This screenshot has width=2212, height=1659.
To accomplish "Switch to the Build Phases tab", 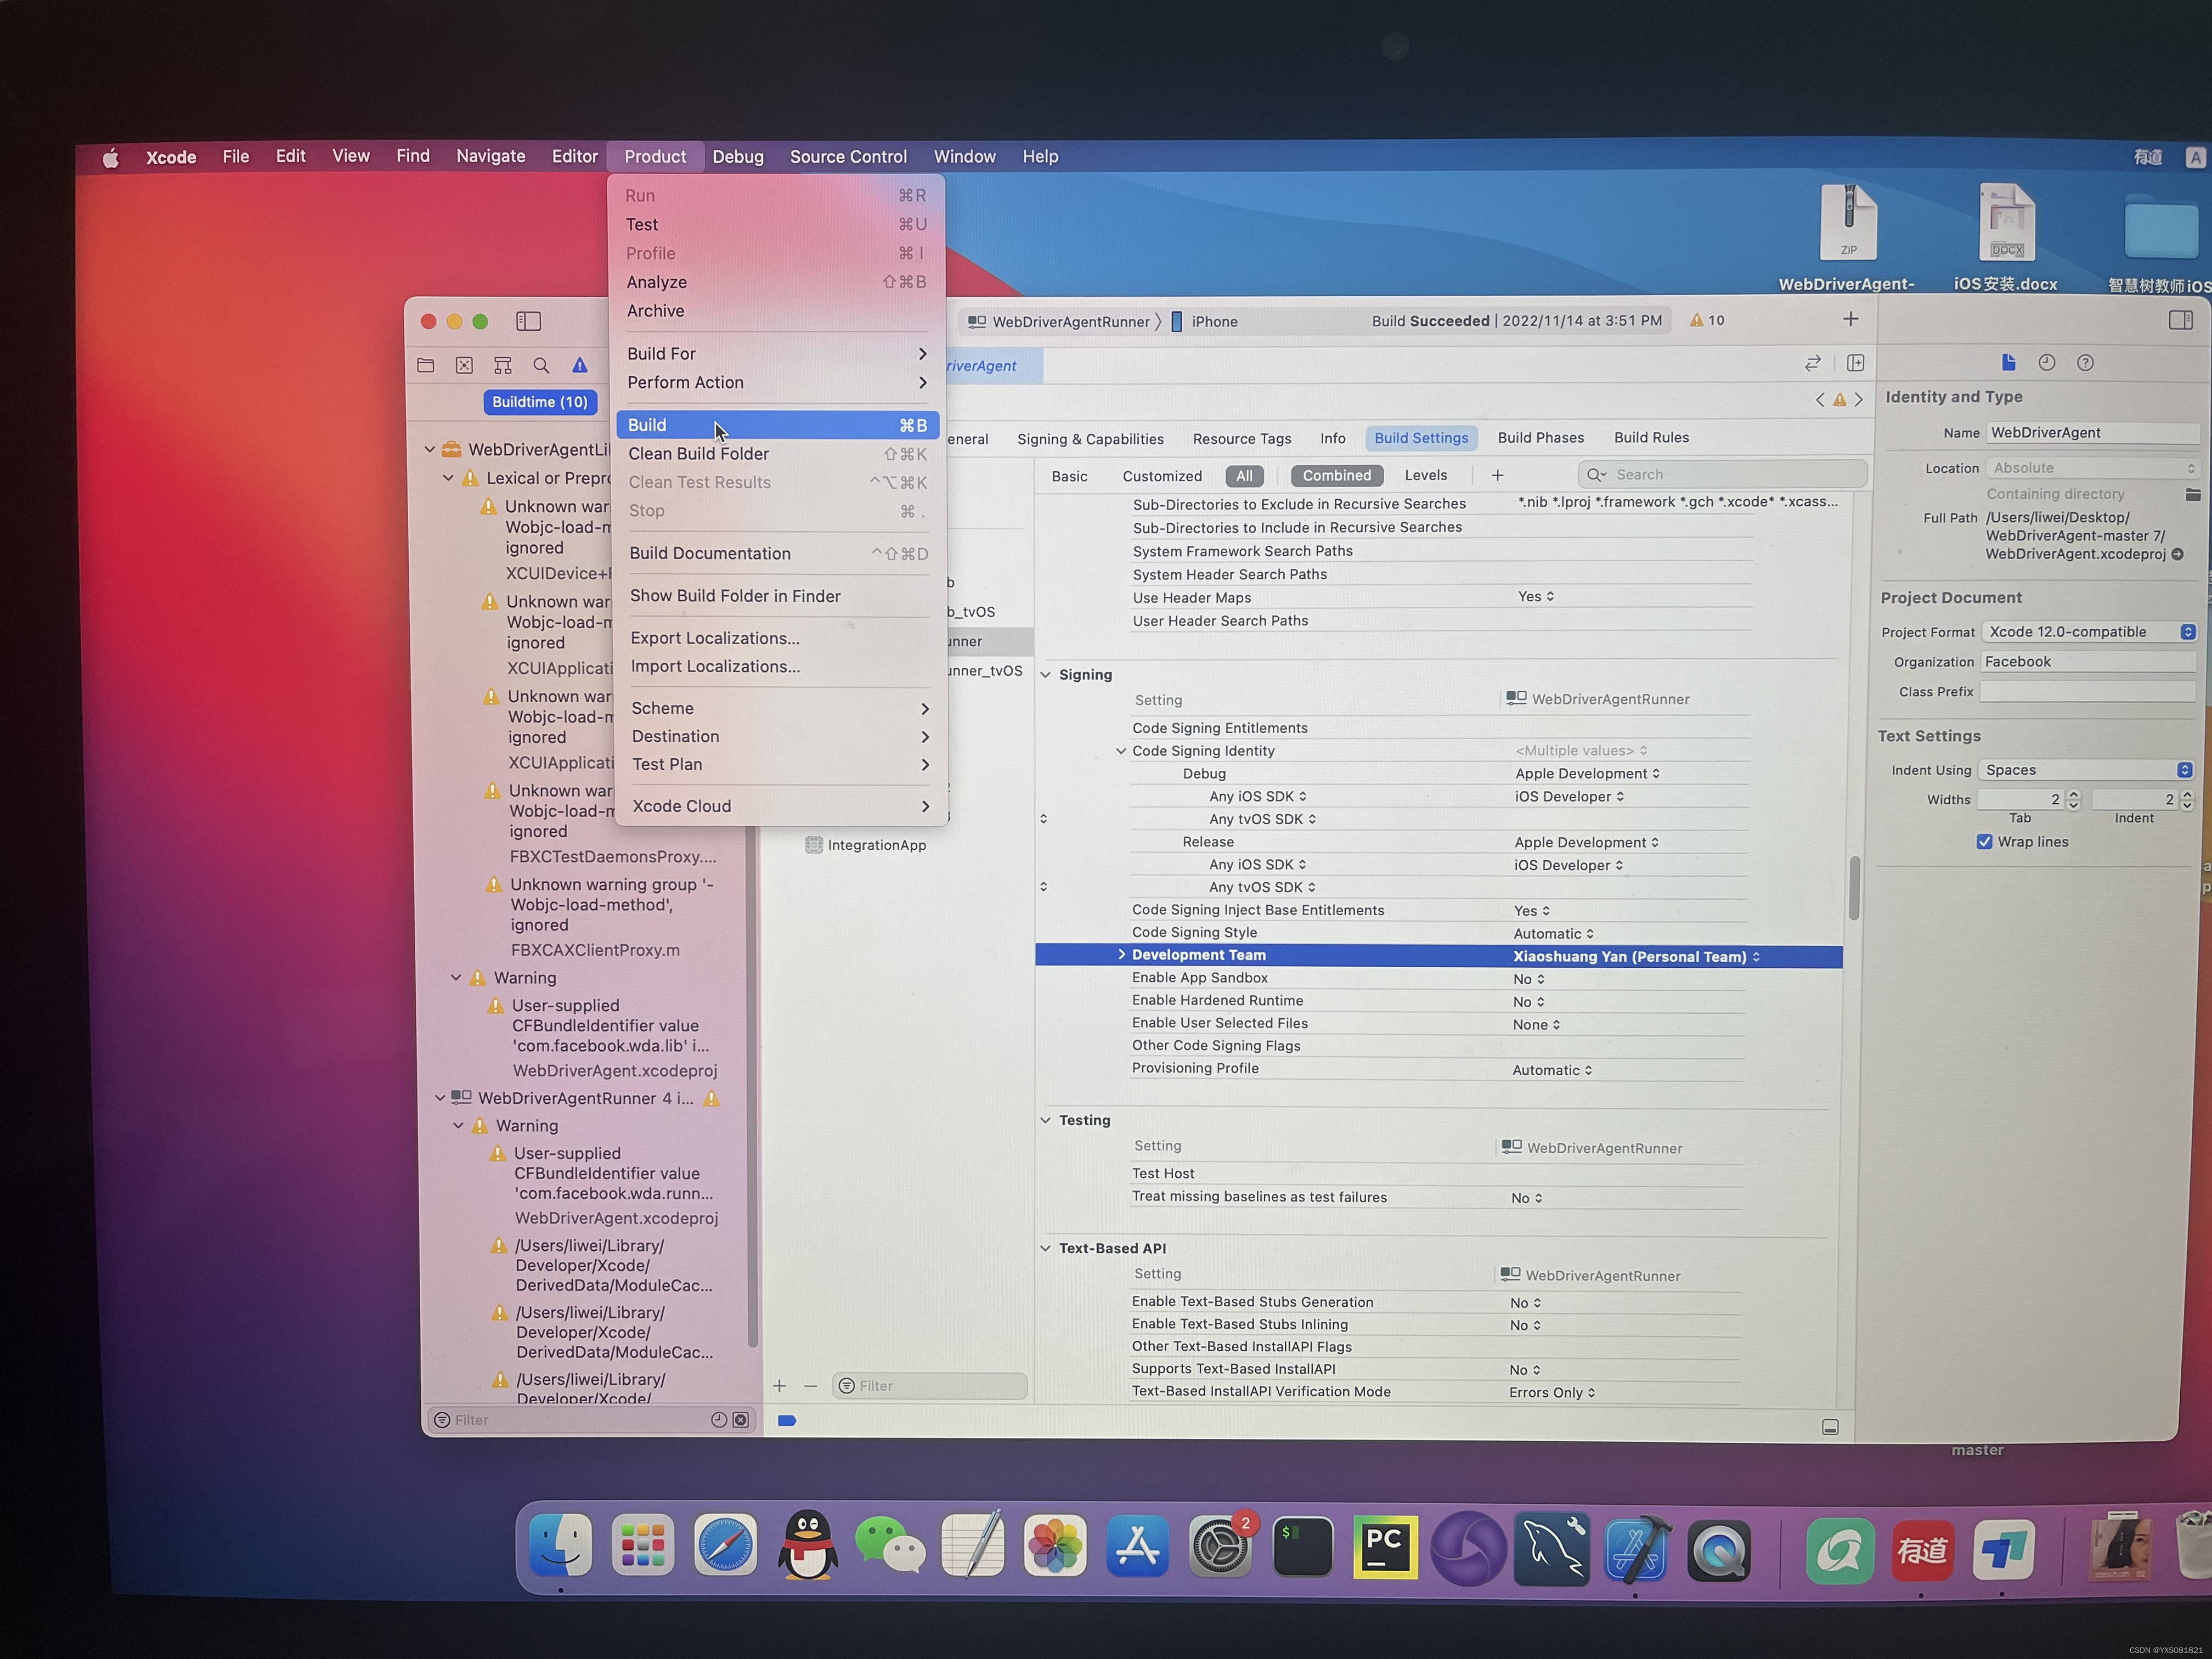I will click(x=1540, y=438).
